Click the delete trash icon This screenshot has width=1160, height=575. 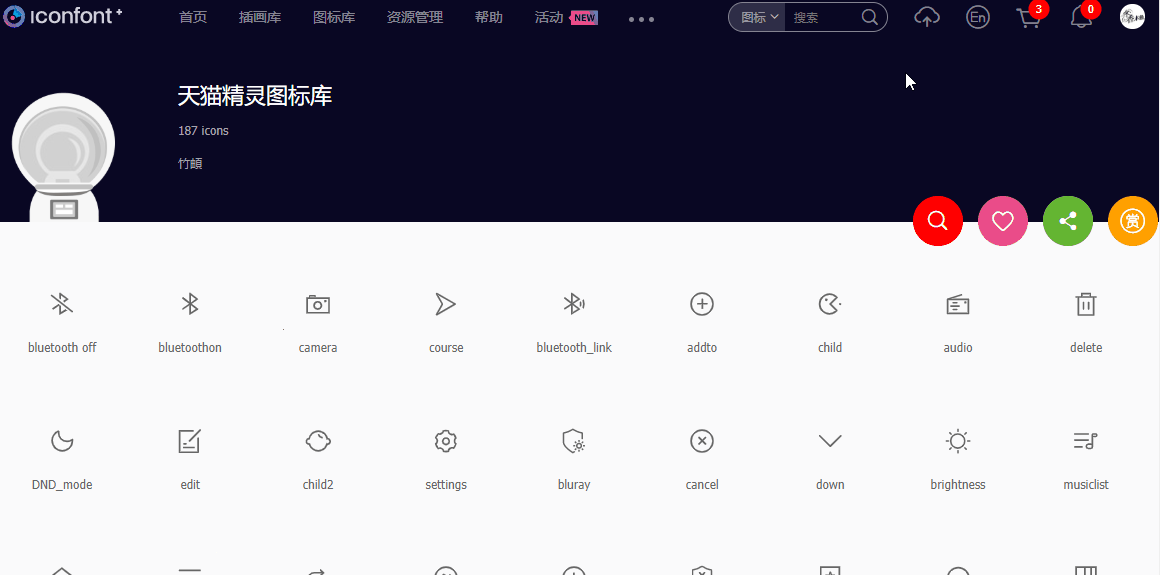[x=1086, y=304]
